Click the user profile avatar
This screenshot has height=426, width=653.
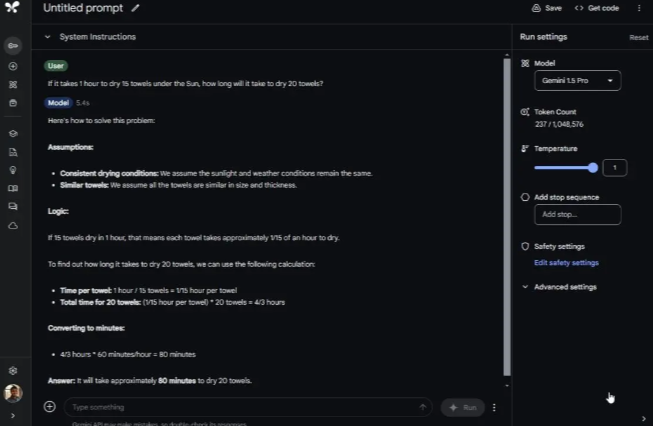pyautogui.click(x=13, y=393)
